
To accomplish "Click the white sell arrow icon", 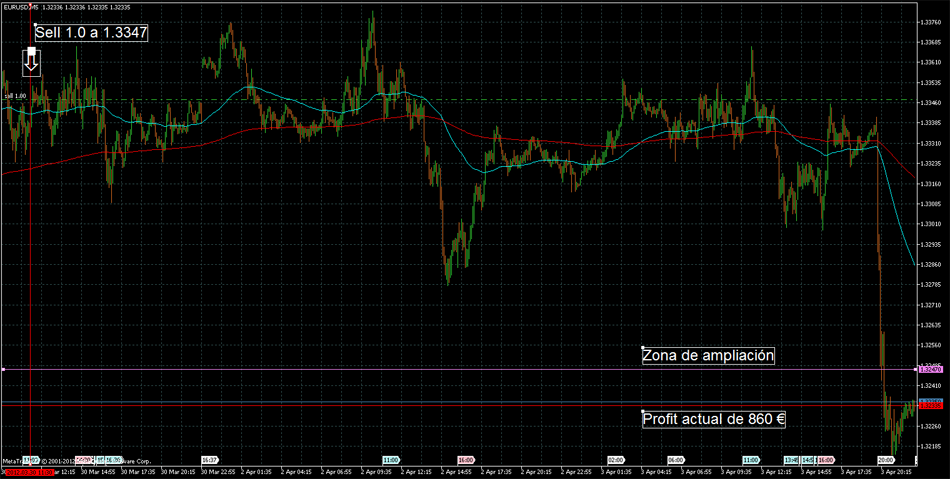I will [x=31, y=60].
